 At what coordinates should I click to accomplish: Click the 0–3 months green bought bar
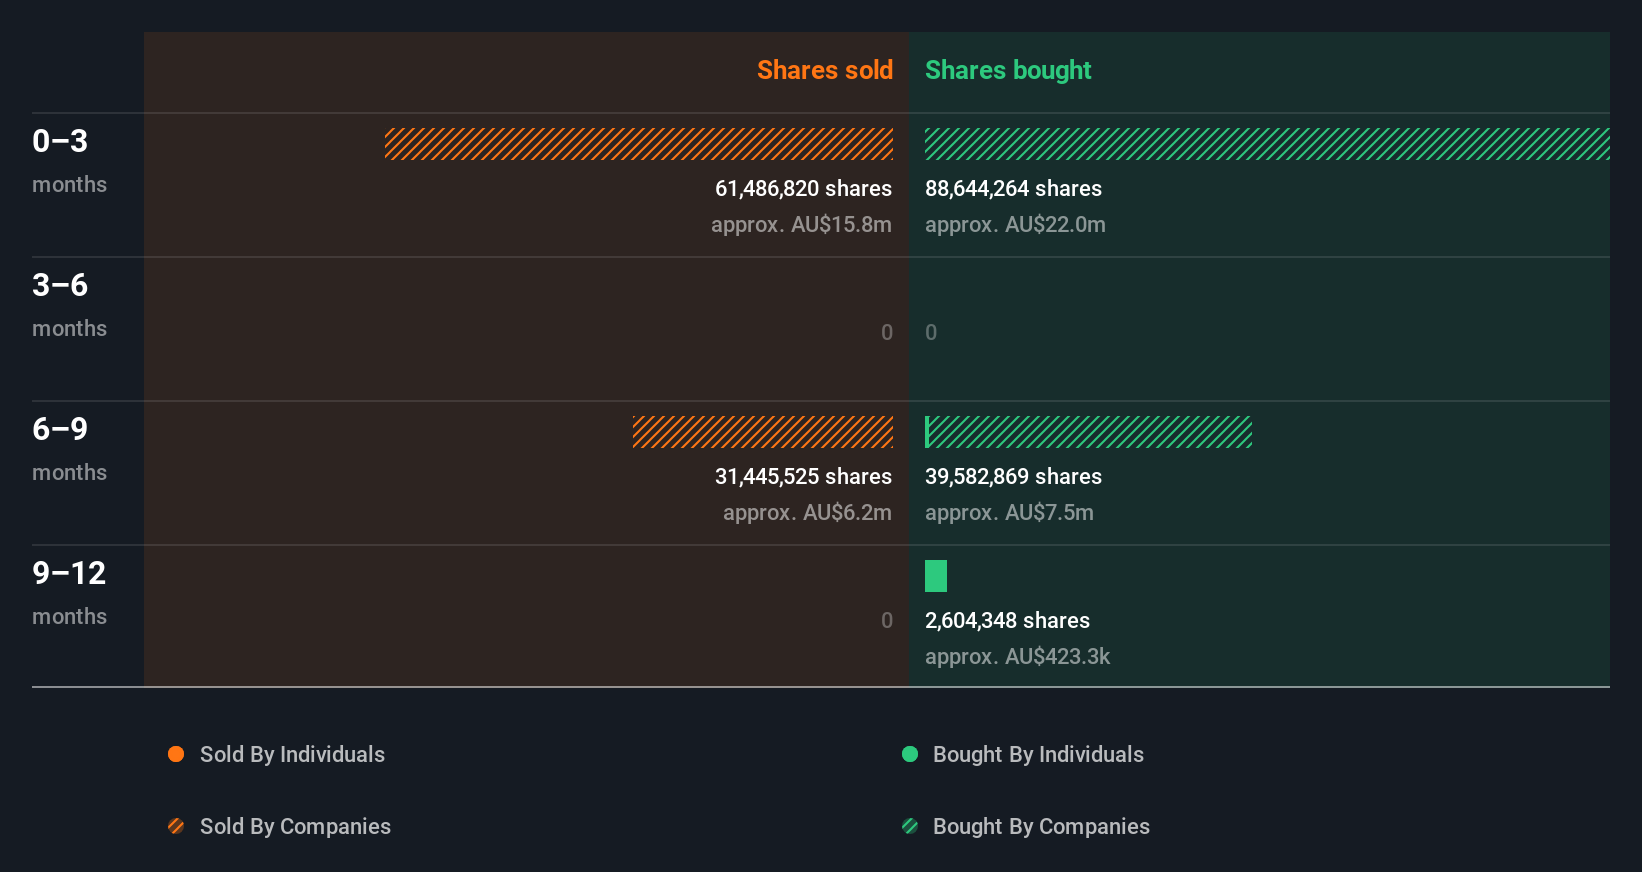[1267, 144]
